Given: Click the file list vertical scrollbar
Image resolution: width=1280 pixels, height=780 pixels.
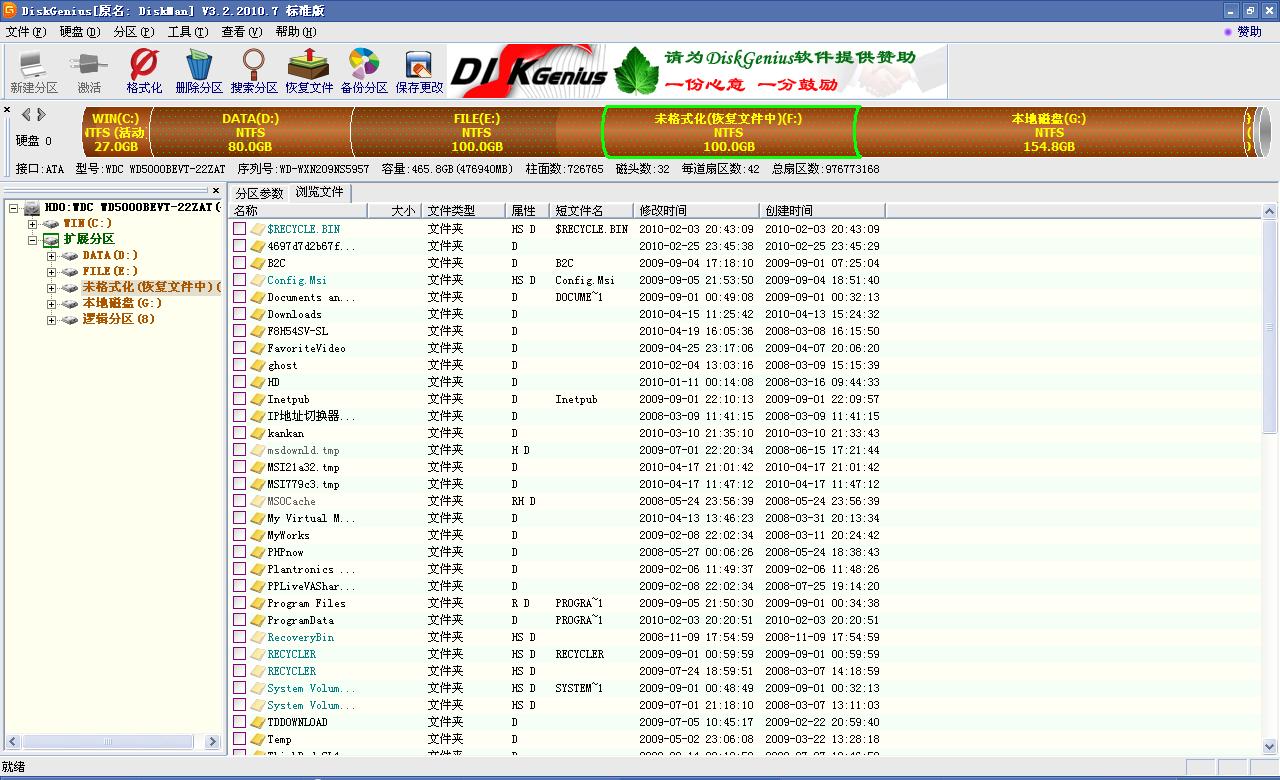Looking at the screenshot, I should (1270, 326).
